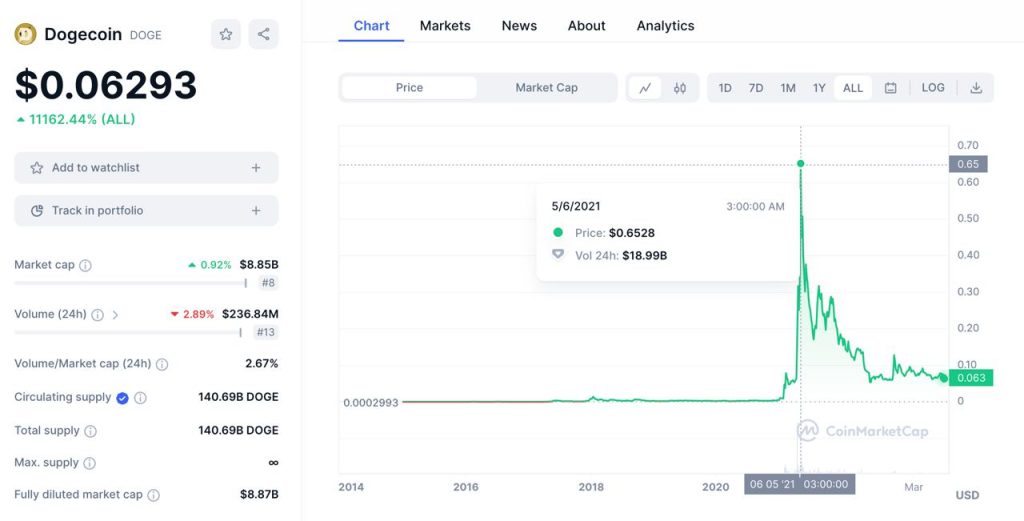1024x521 pixels.
Task: Open the Markets tab
Action: click(445, 26)
